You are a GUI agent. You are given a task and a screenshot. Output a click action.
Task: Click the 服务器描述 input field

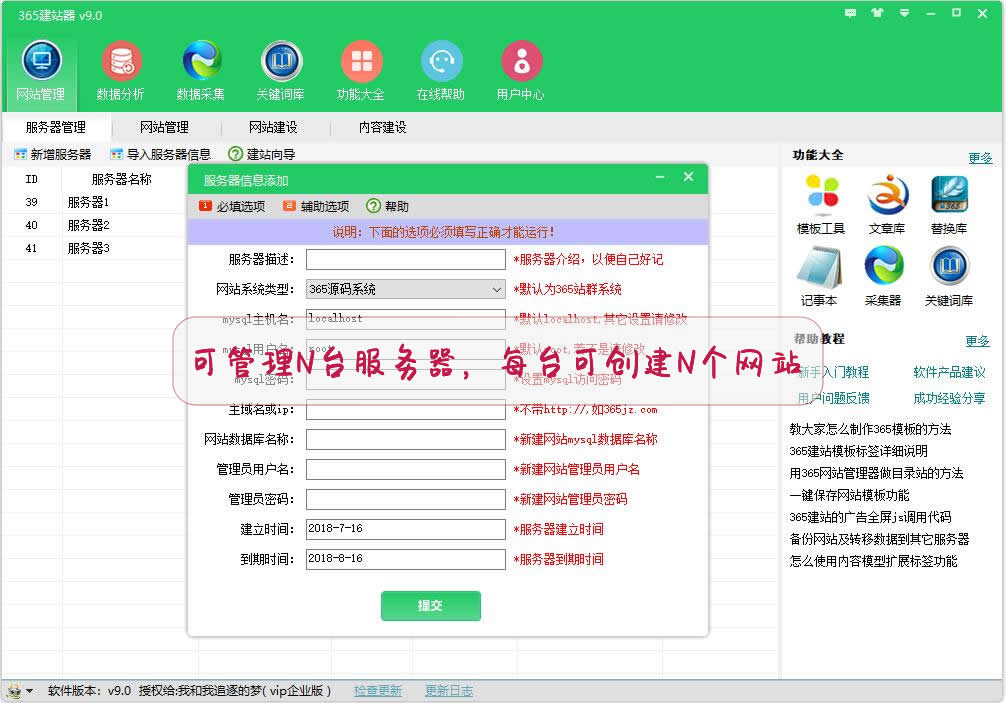coord(405,260)
